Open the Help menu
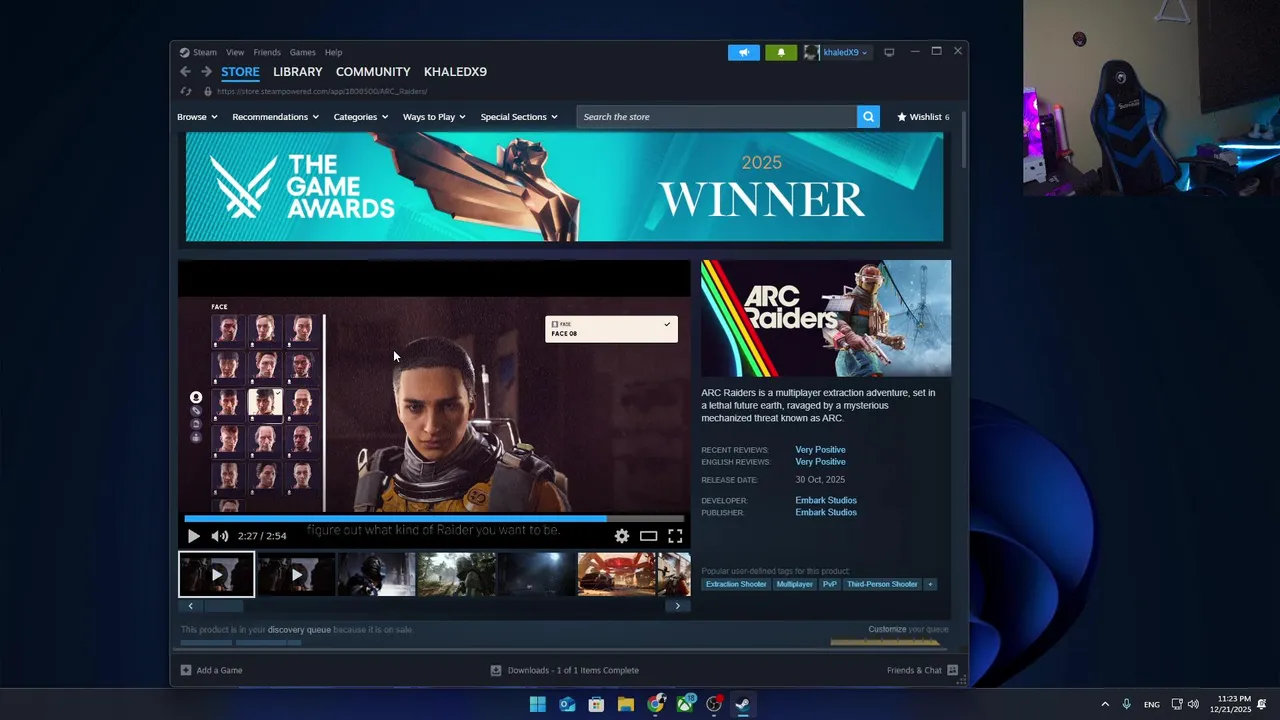The width and height of the screenshot is (1280, 720). 333,53
